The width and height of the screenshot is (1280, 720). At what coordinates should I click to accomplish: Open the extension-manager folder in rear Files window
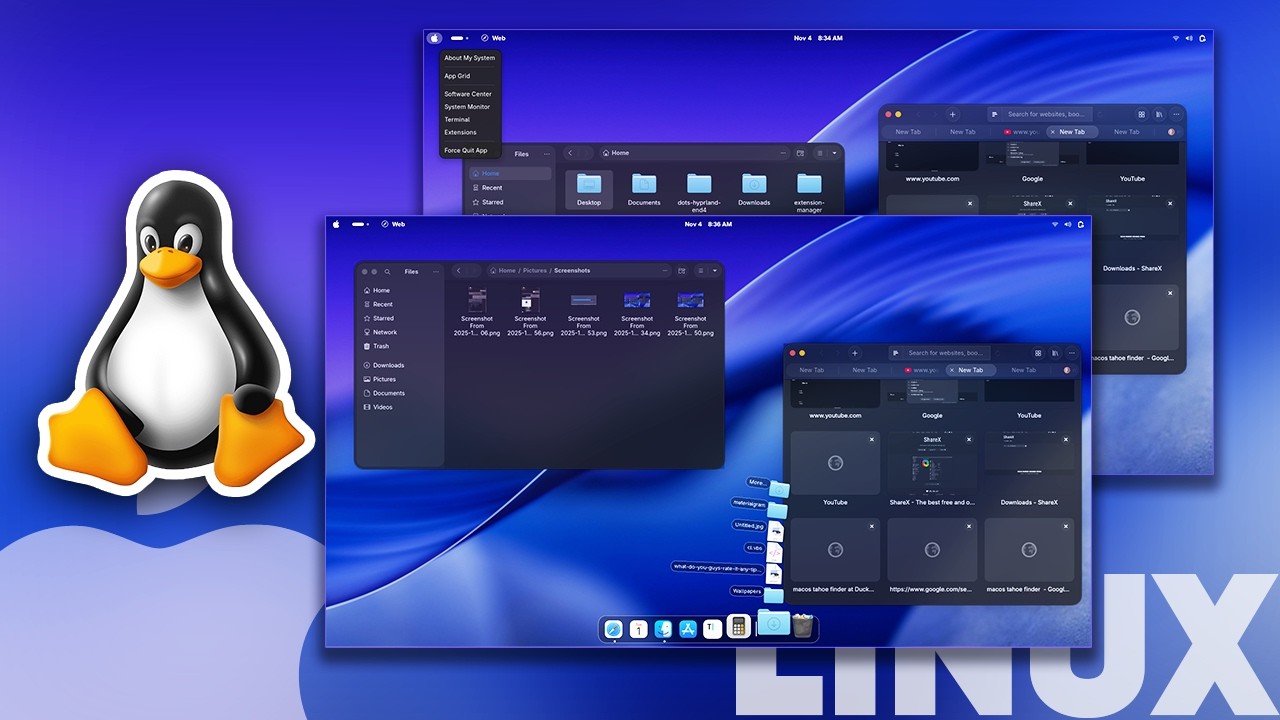(809, 191)
